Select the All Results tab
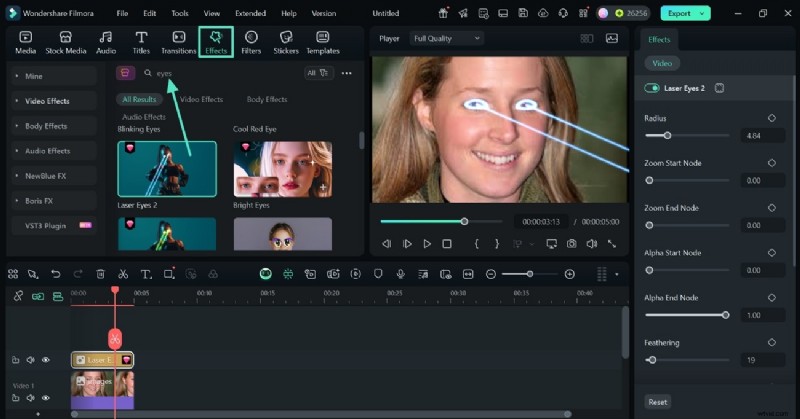Image resolution: width=800 pixels, height=419 pixels. coord(139,100)
